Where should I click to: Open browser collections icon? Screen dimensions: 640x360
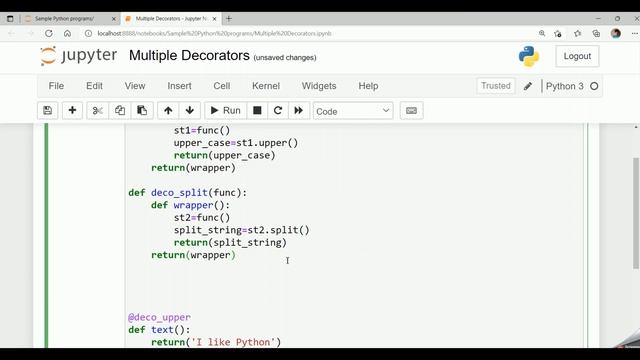coord(596,33)
